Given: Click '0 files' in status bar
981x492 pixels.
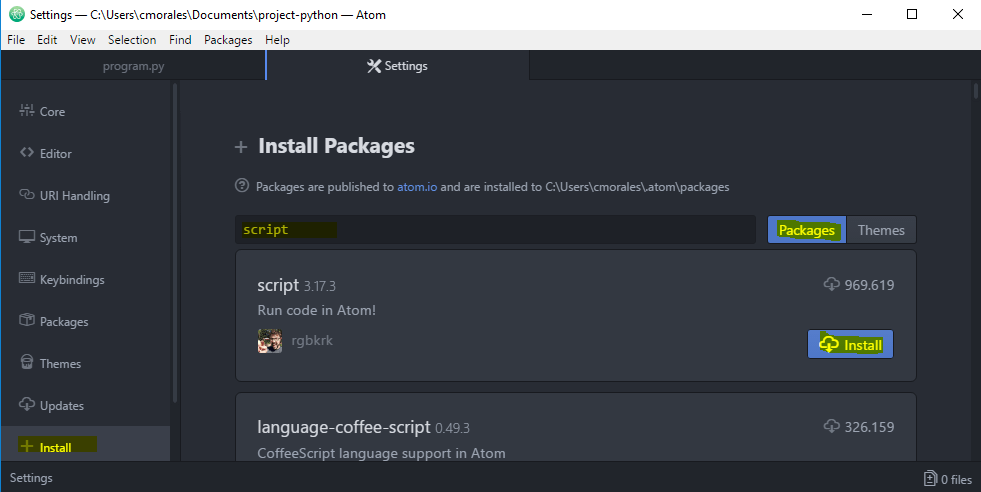Looking at the screenshot, I should pos(957,479).
